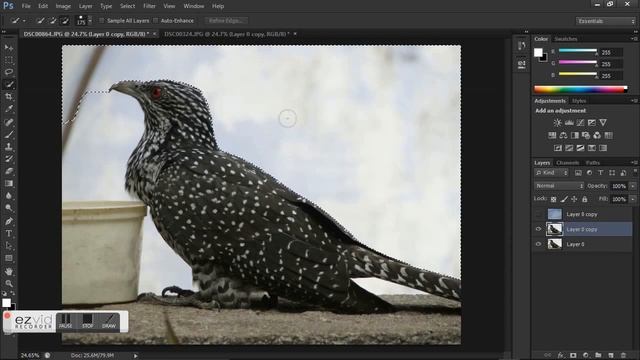
Task: Add Curves adjustment
Action: tap(580, 122)
